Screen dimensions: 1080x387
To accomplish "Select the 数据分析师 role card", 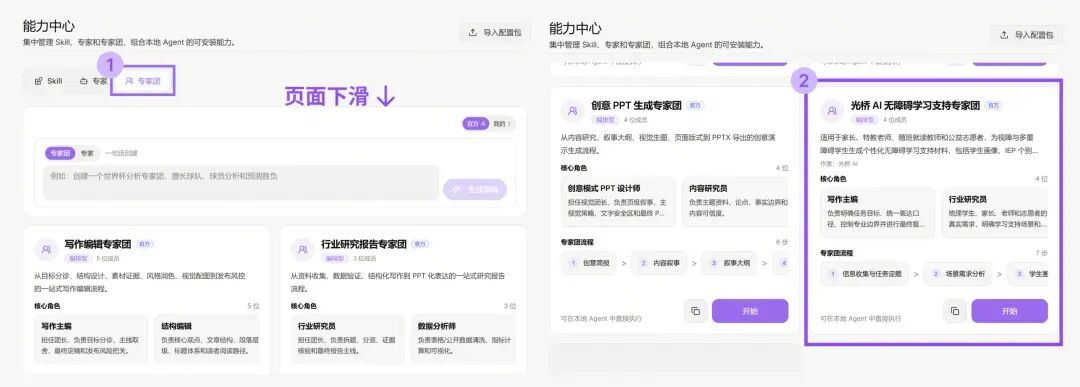I will point(463,339).
